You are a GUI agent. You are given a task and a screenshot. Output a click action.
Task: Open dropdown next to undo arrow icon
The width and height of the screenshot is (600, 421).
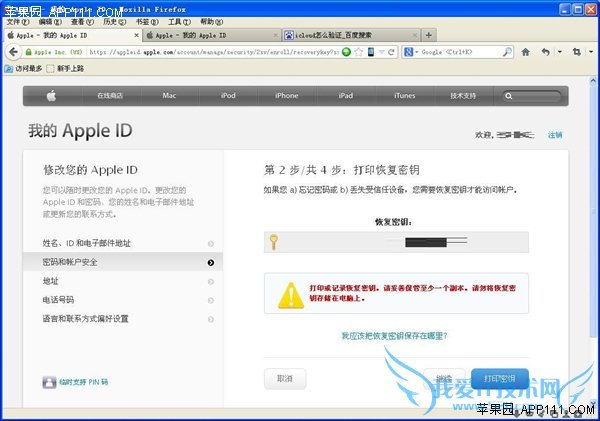click(560, 52)
